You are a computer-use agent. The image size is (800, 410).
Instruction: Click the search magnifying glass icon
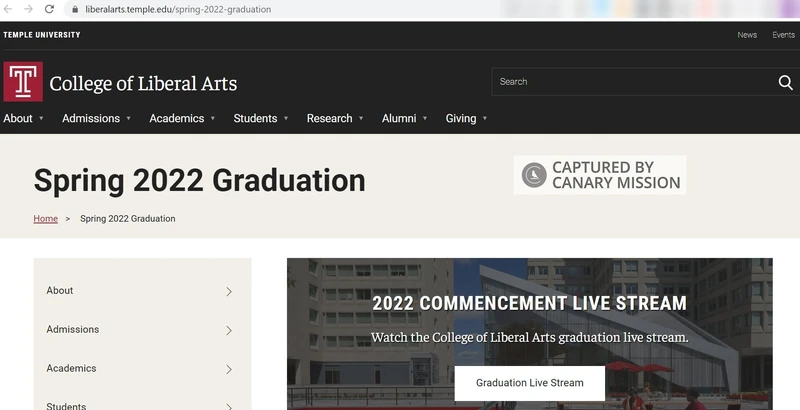(785, 82)
